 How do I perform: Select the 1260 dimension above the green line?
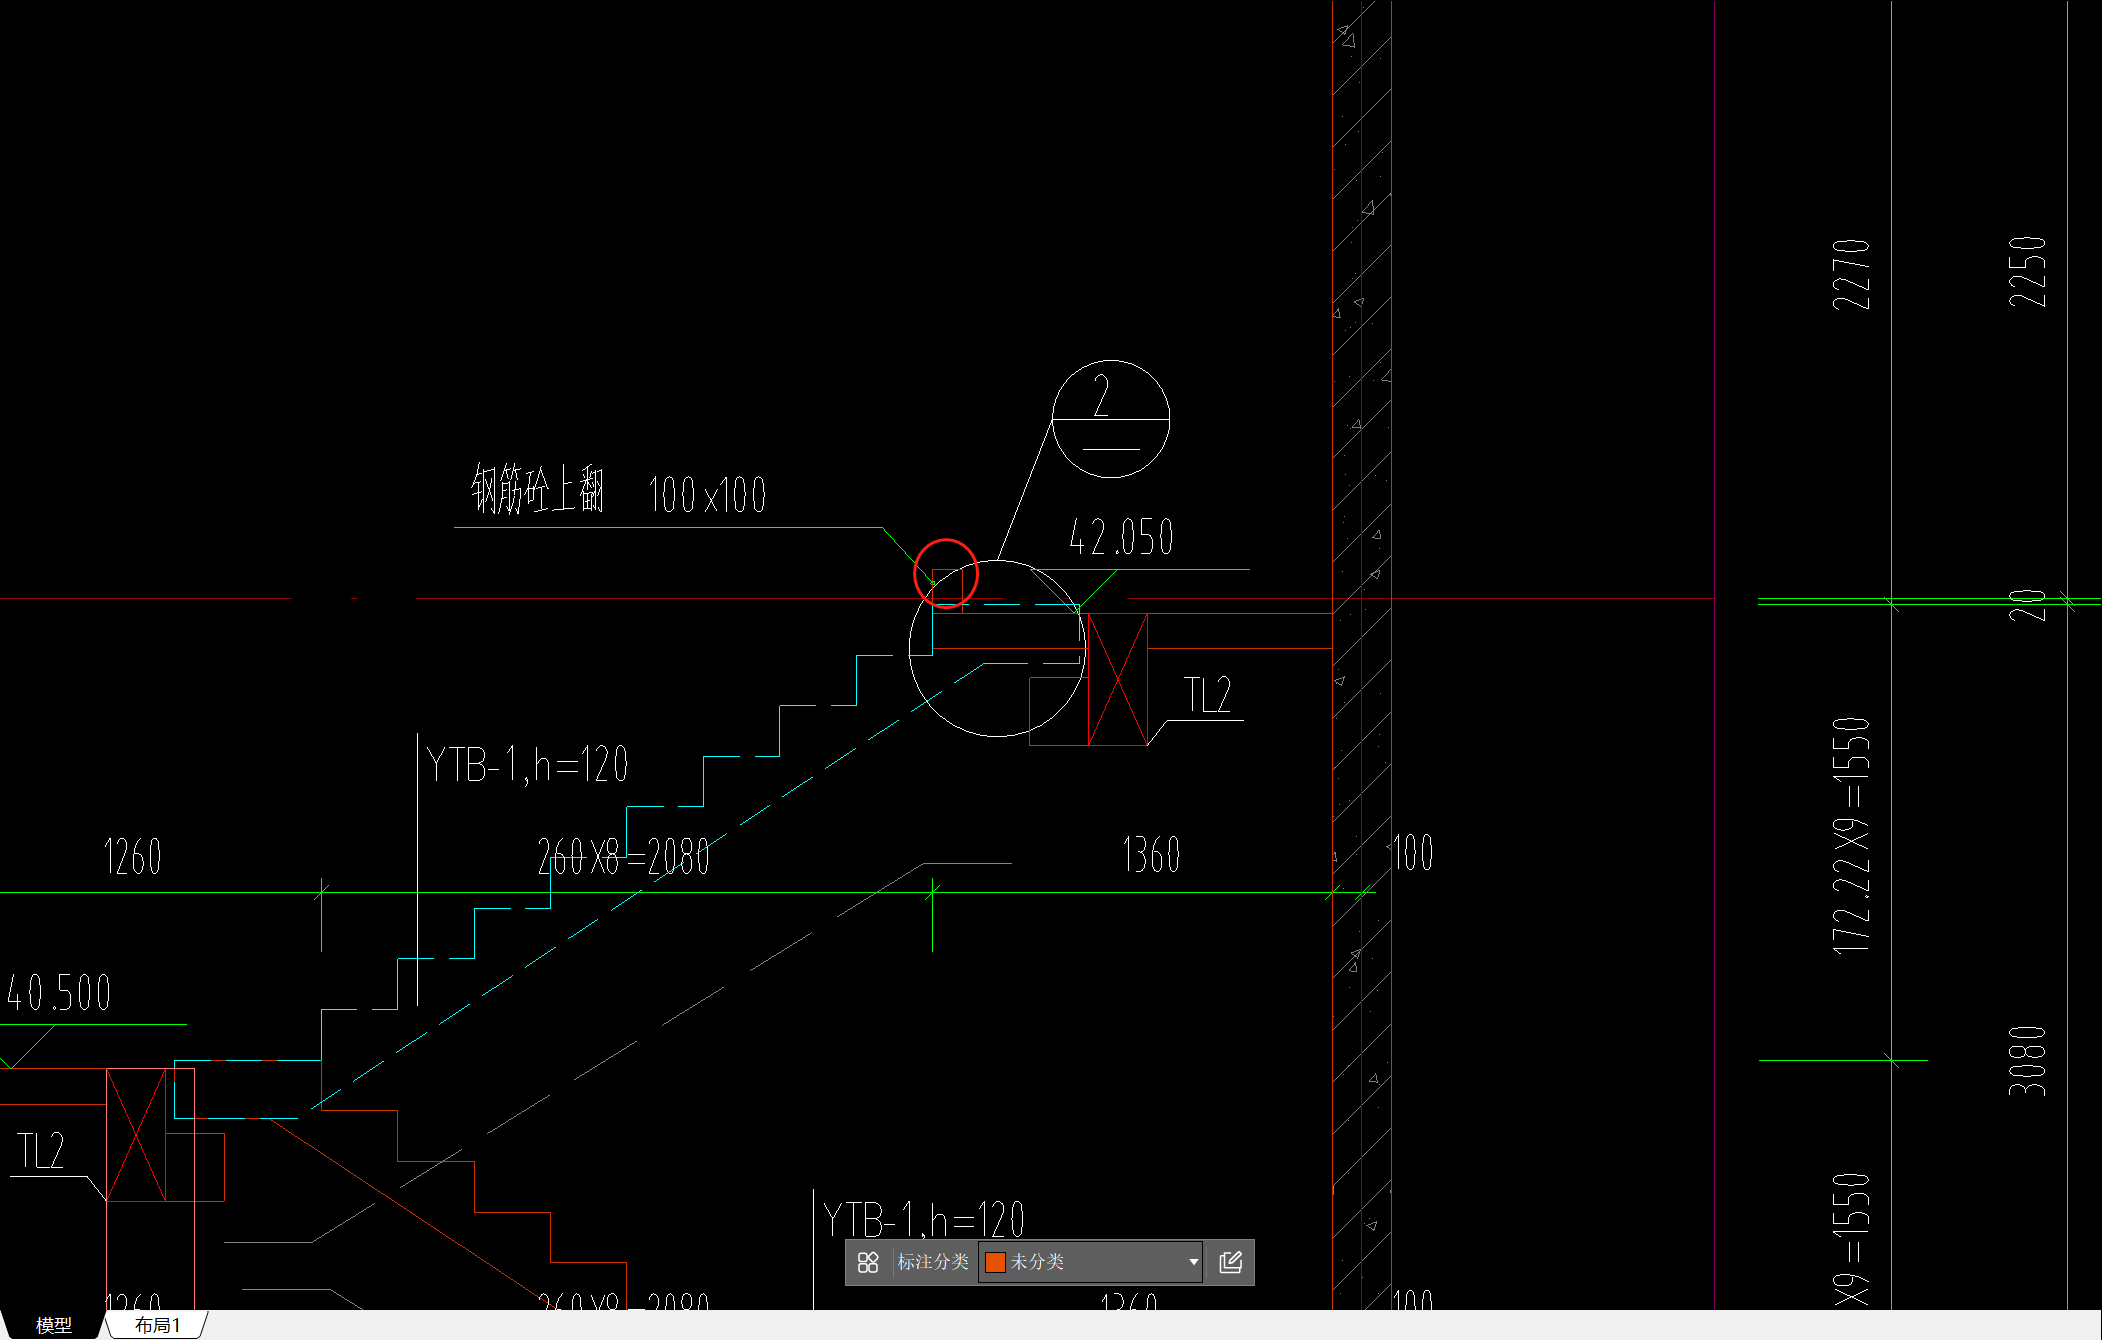133,857
